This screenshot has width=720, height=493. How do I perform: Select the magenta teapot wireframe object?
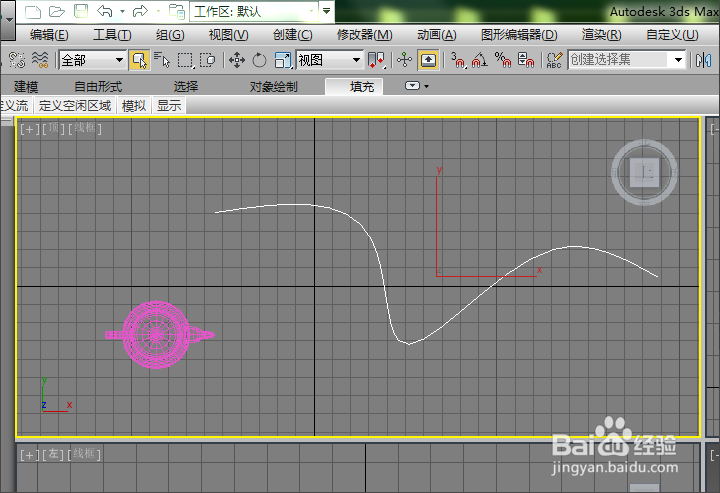[156, 335]
